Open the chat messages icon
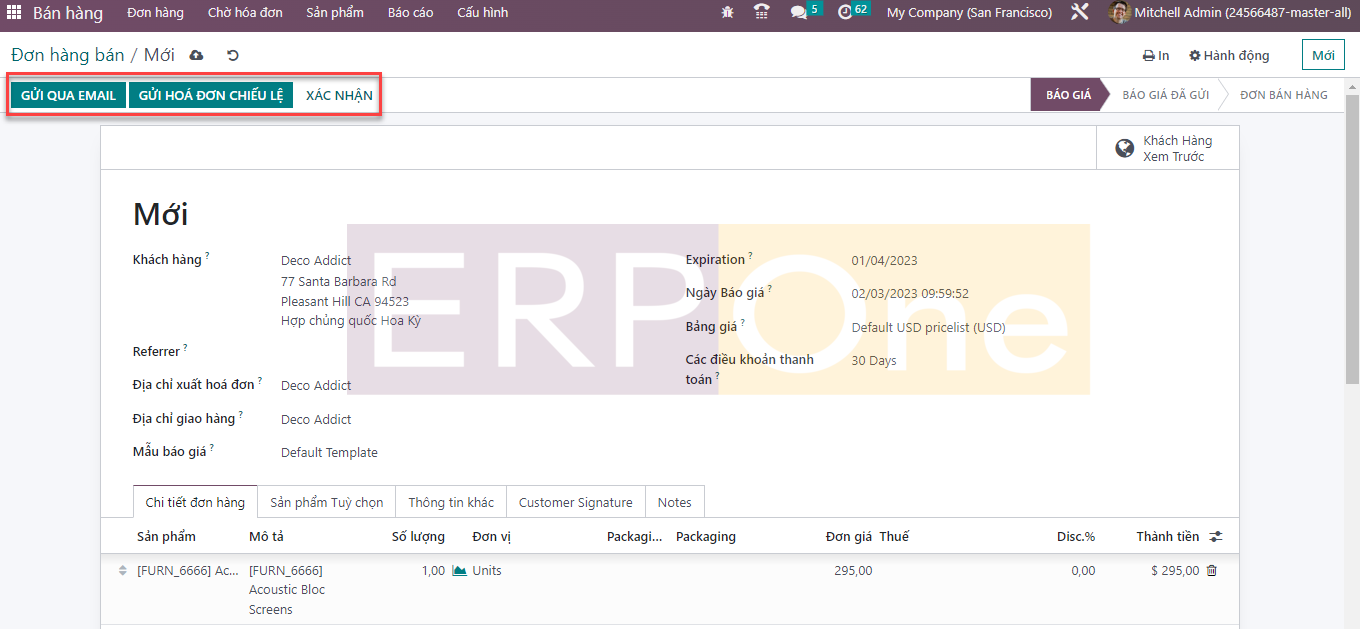Screen dimensions: 1360x629 tap(799, 13)
